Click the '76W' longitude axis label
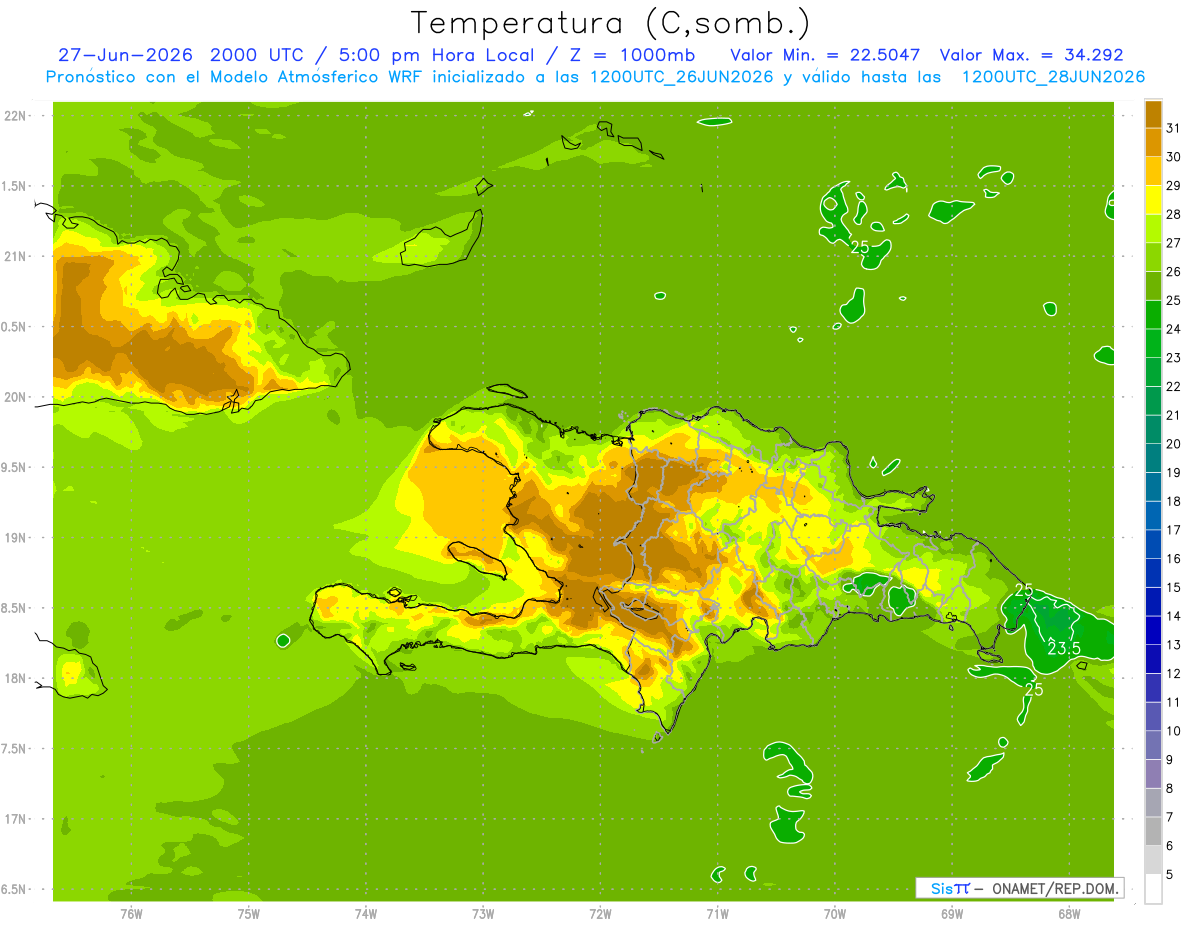 pos(131,914)
